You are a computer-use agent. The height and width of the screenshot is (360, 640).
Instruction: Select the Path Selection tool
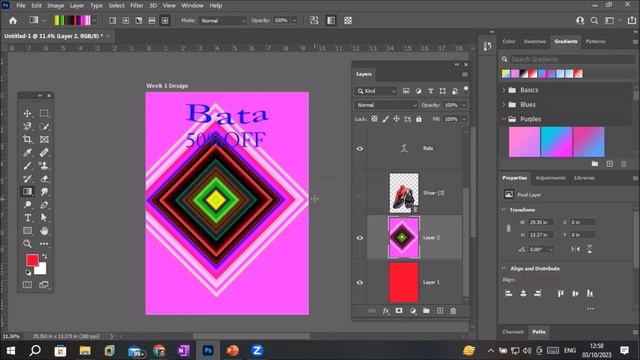pyautogui.click(x=44, y=218)
